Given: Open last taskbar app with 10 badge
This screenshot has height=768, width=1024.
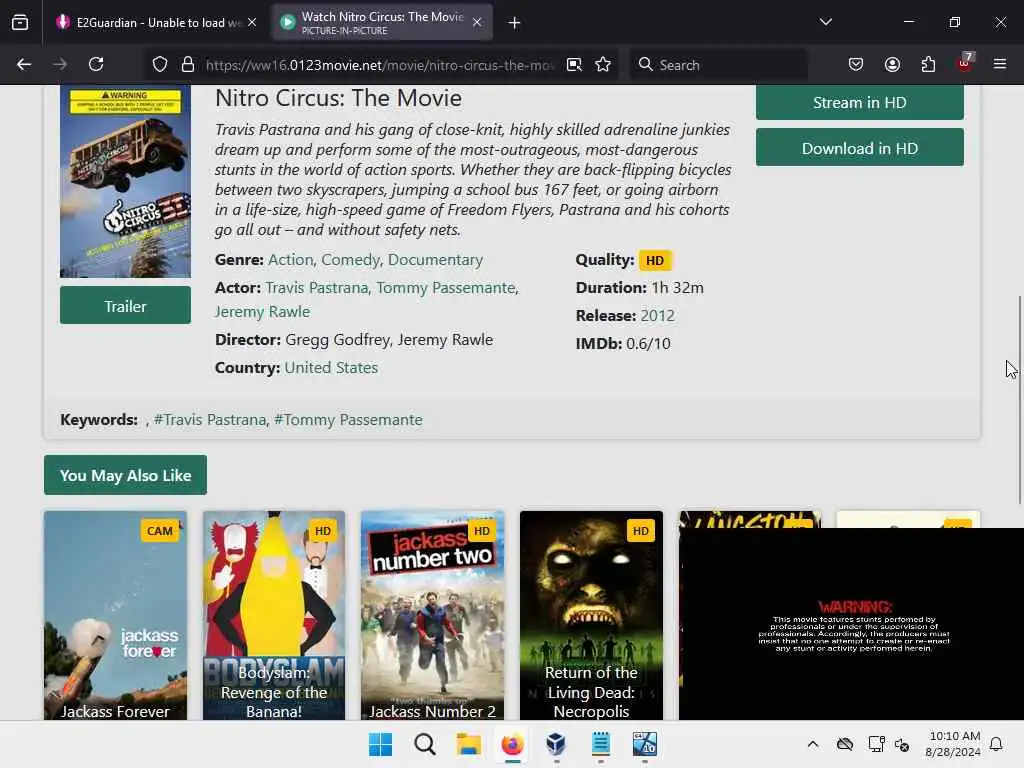Looking at the screenshot, I should tap(645, 744).
